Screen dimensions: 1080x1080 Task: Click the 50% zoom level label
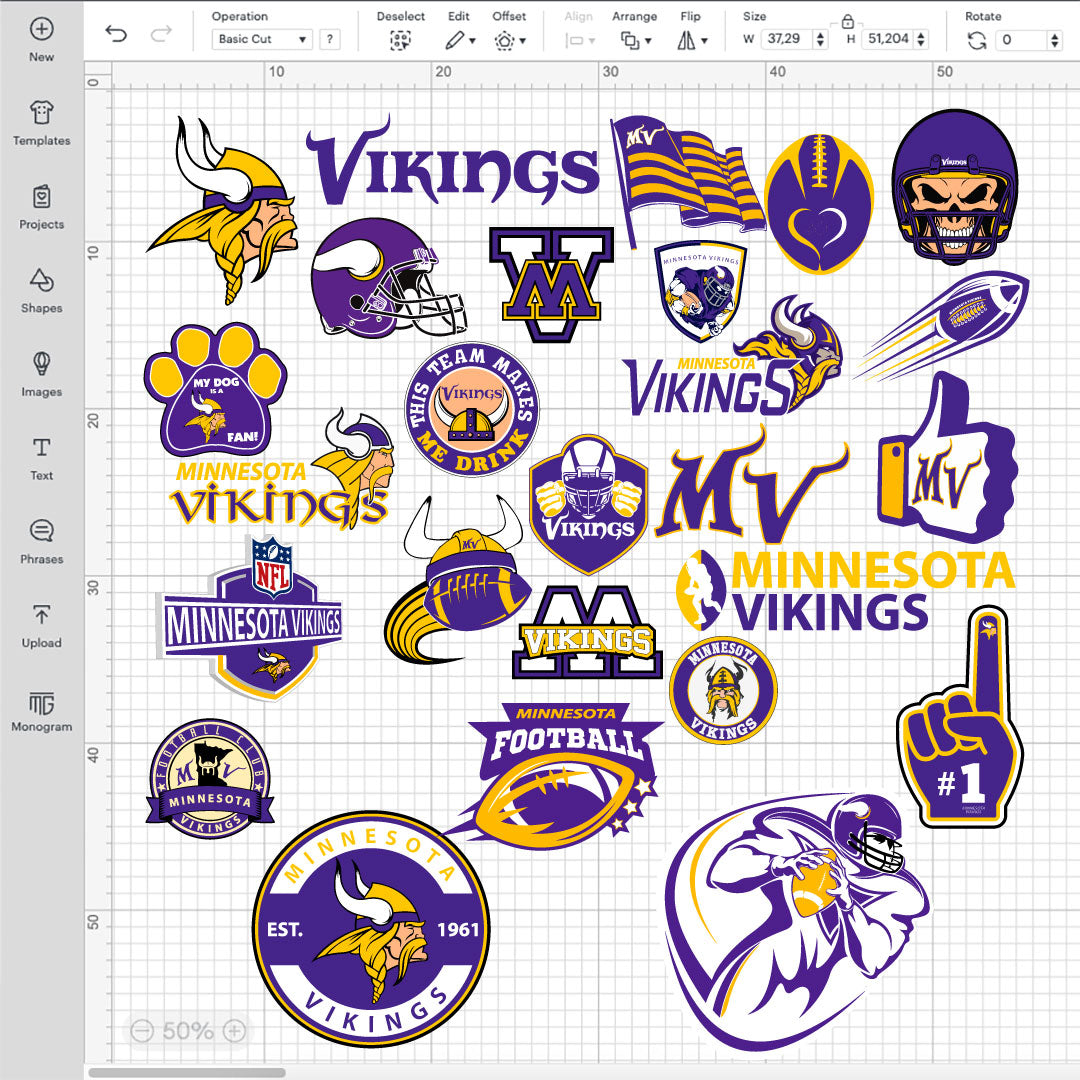click(x=188, y=1031)
